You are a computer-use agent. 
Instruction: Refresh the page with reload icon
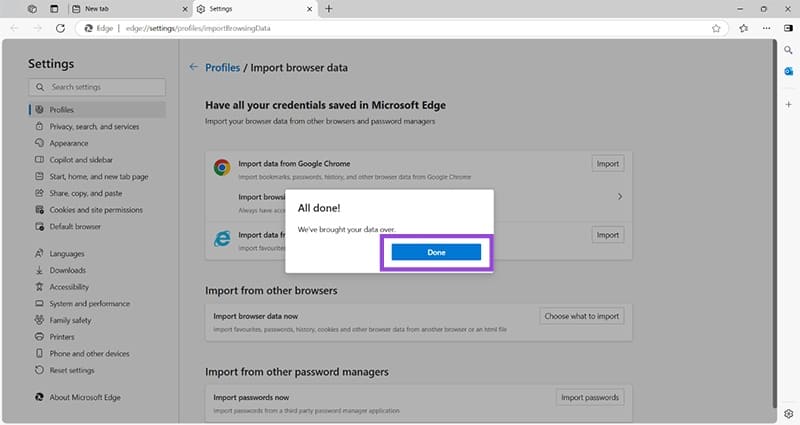pyautogui.click(x=61, y=28)
